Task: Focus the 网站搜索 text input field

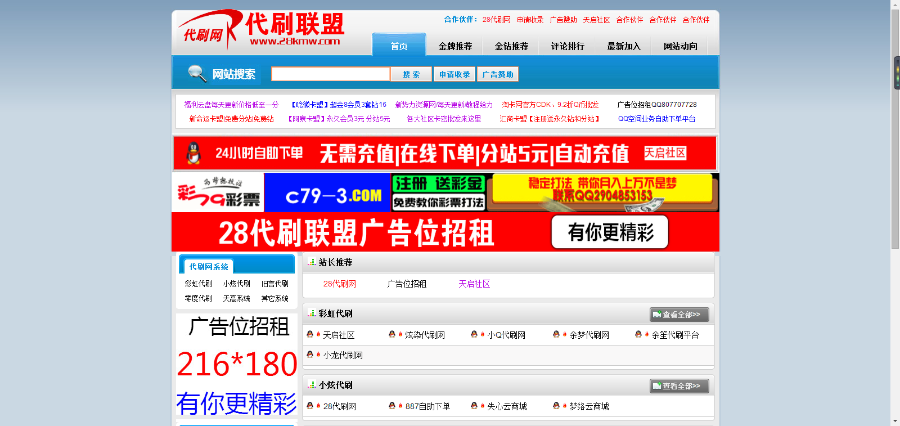Action: (331, 74)
